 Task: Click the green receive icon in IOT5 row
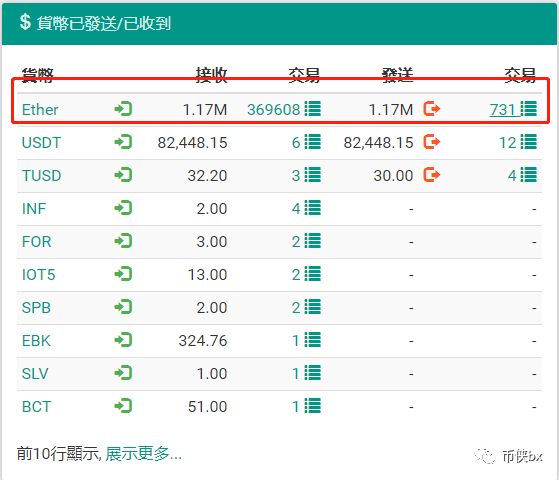point(123,274)
